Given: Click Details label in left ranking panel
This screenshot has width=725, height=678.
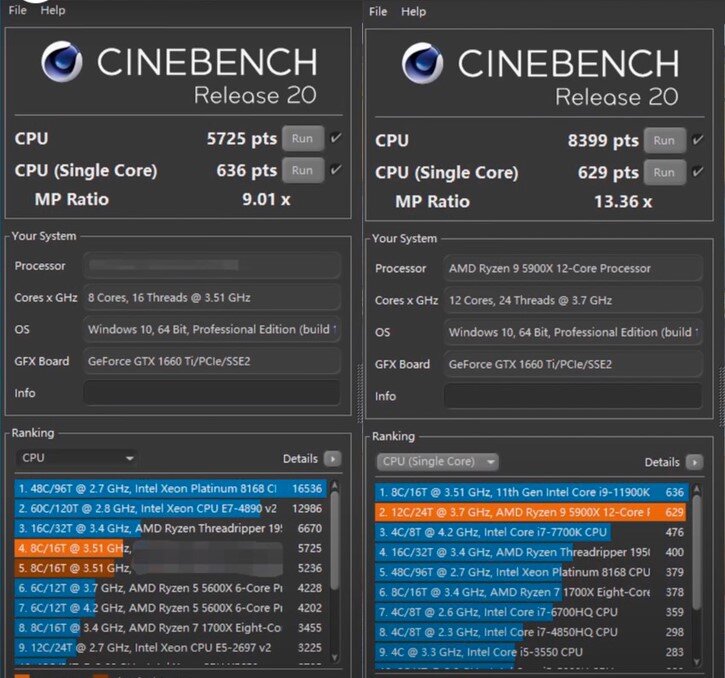Looking at the screenshot, I should pos(301,459).
